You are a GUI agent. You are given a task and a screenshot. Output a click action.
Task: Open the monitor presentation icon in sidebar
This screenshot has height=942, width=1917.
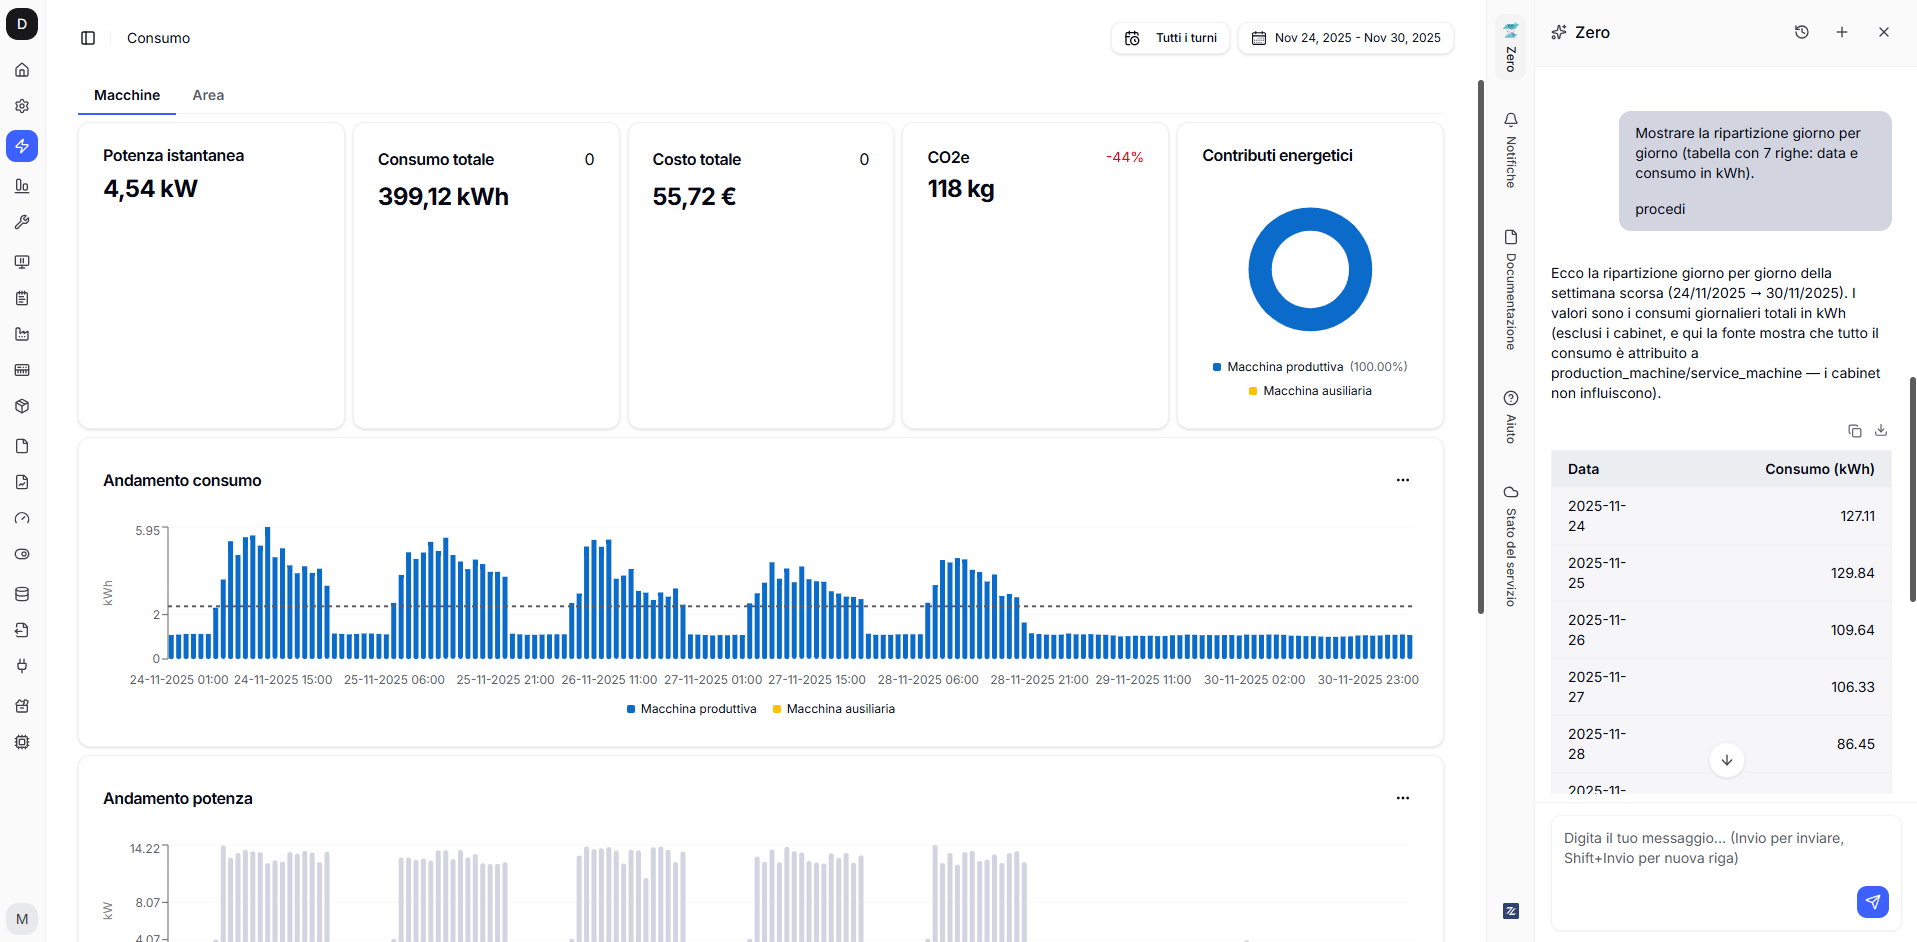[22, 262]
